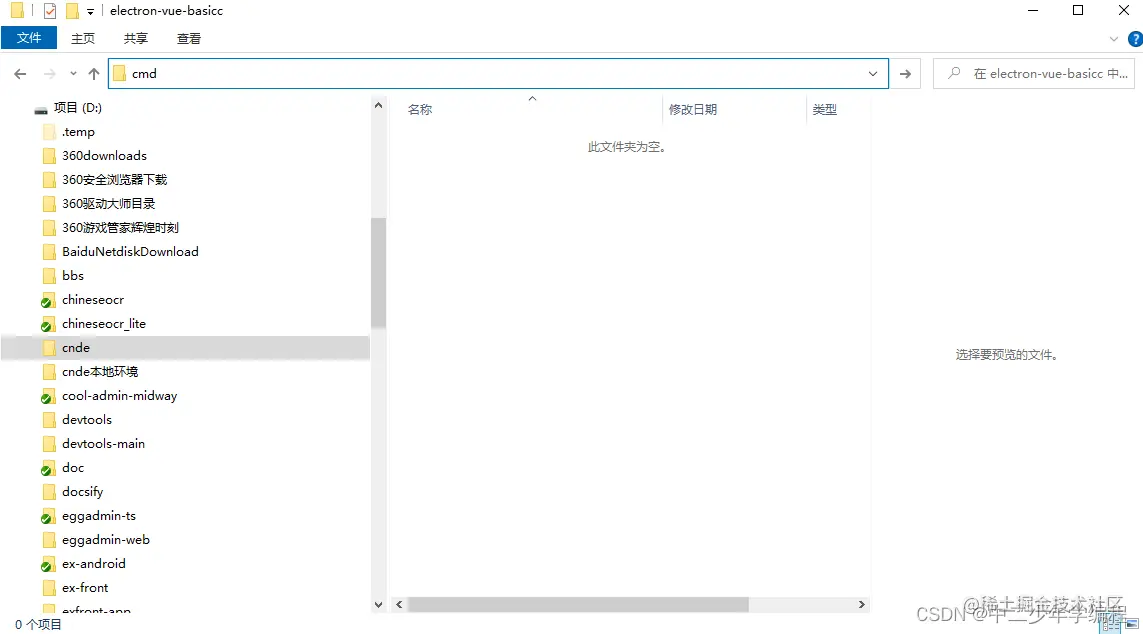
Task: Click the file list scroll left arrow
Action: (399, 605)
